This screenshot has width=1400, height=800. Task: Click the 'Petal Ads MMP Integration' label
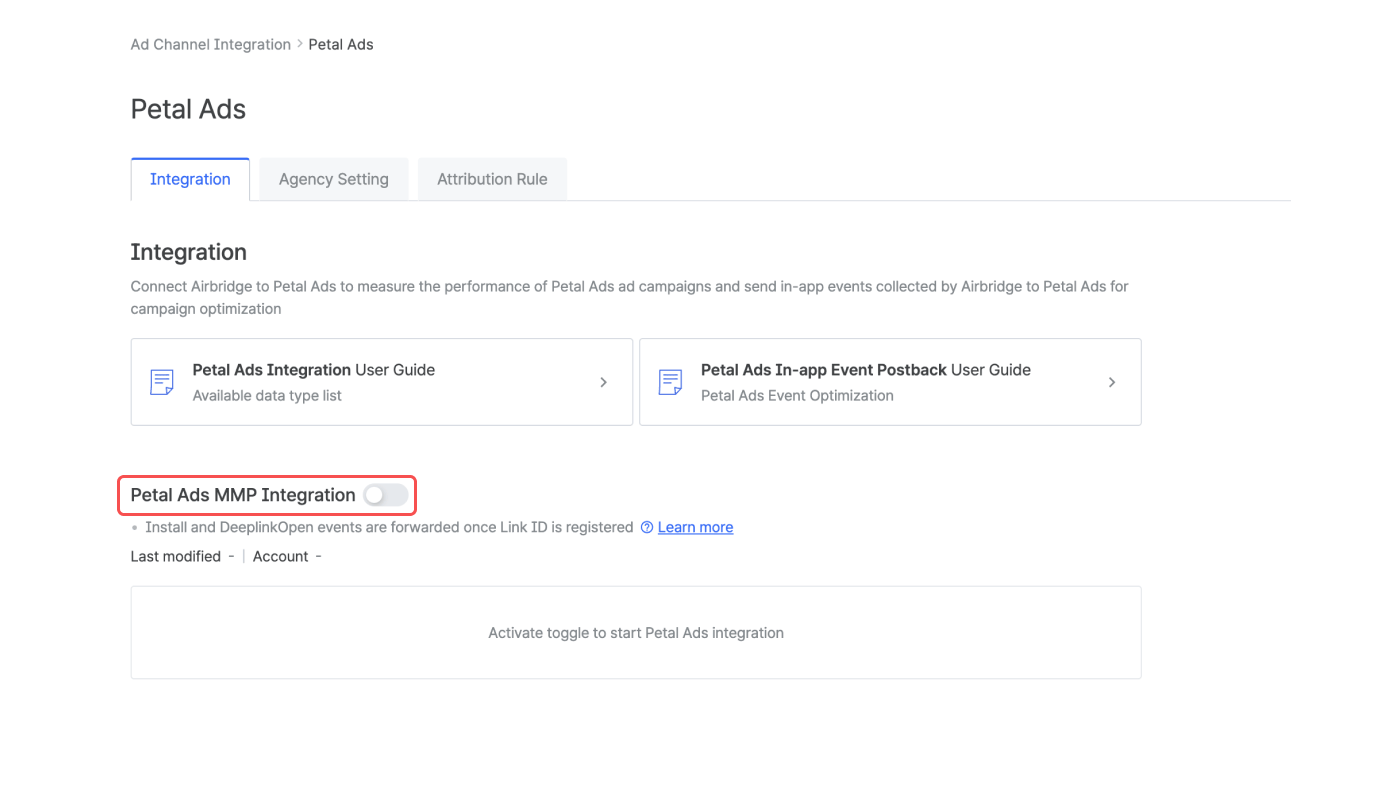click(x=243, y=495)
